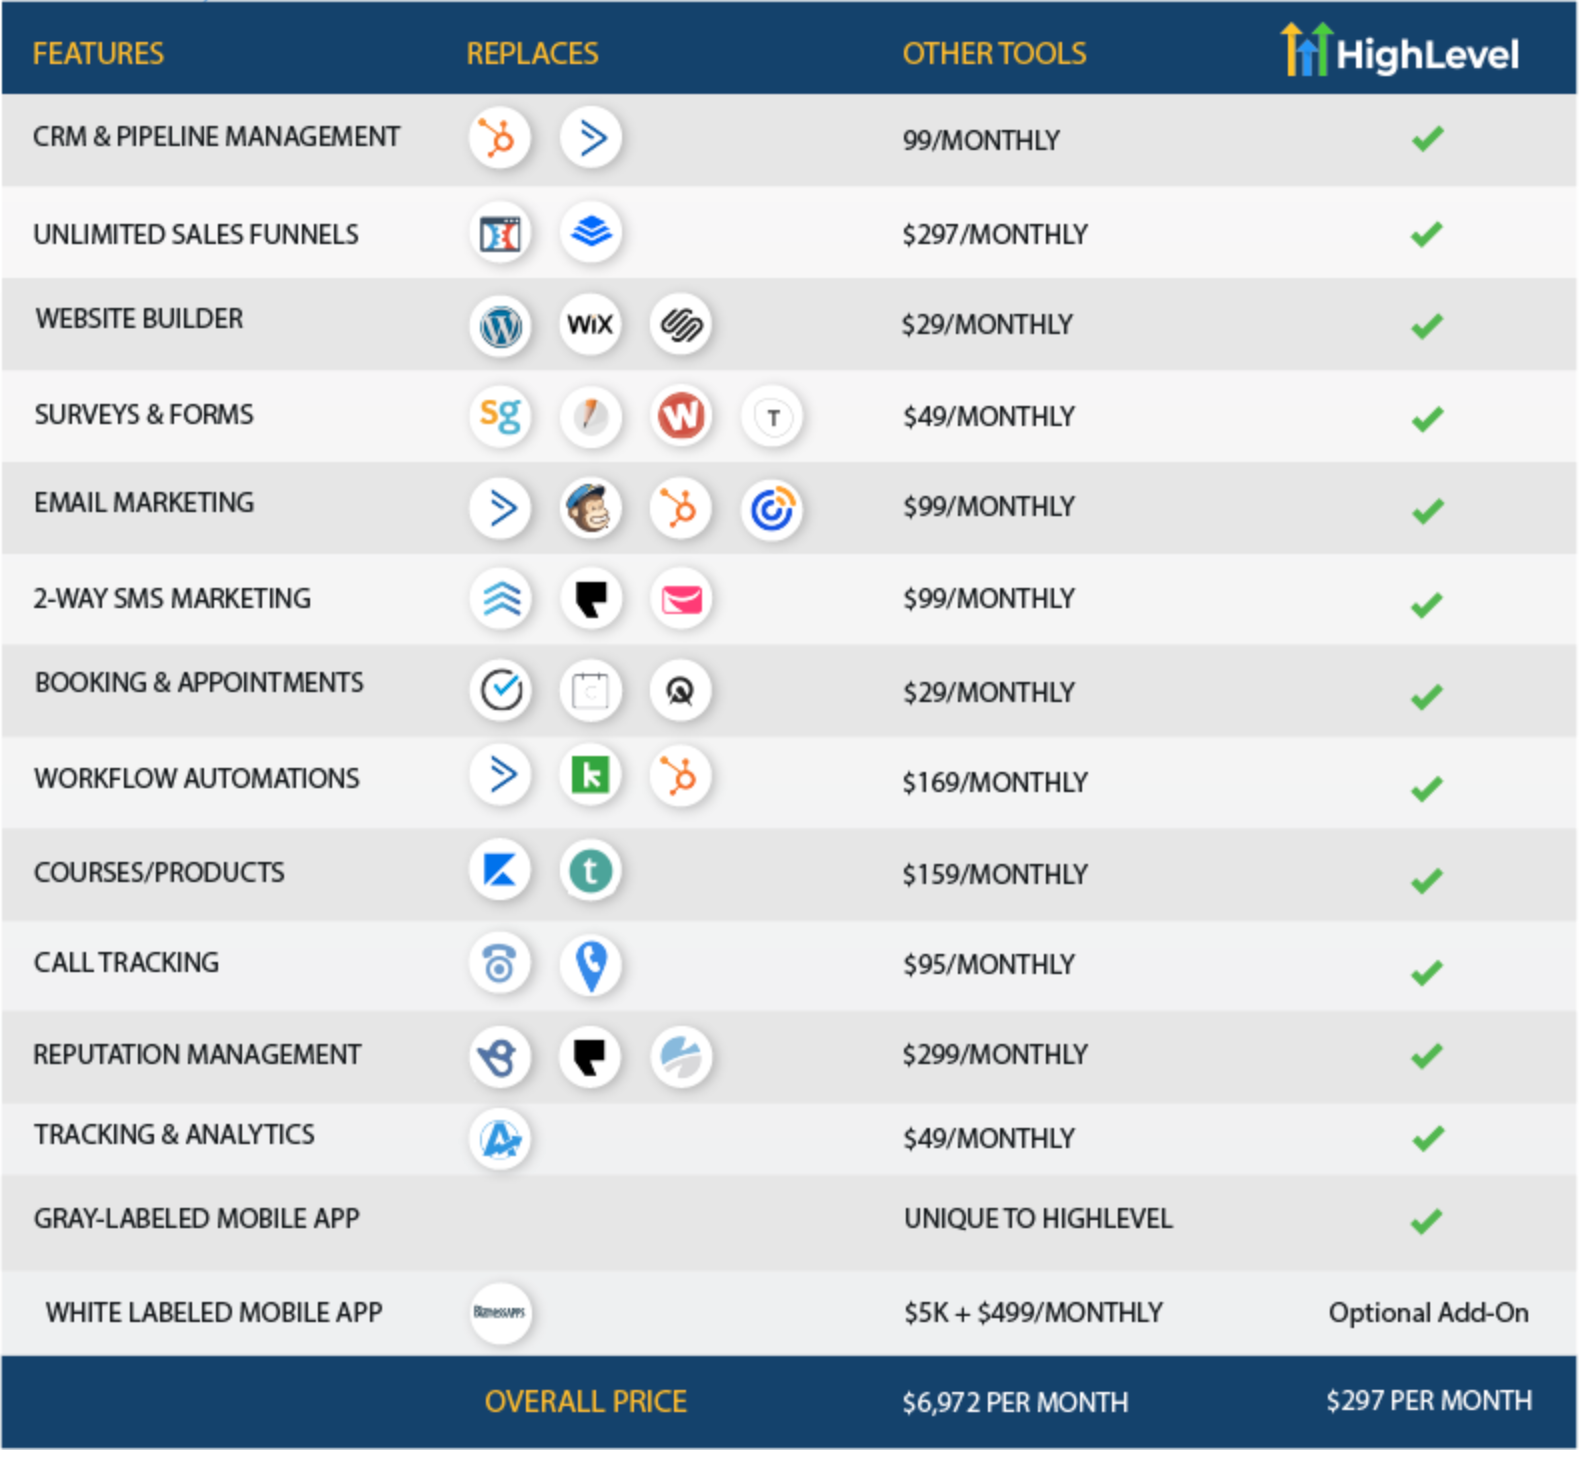
Task: Click the Squarespace logo icon
Action: pyautogui.click(x=681, y=325)
